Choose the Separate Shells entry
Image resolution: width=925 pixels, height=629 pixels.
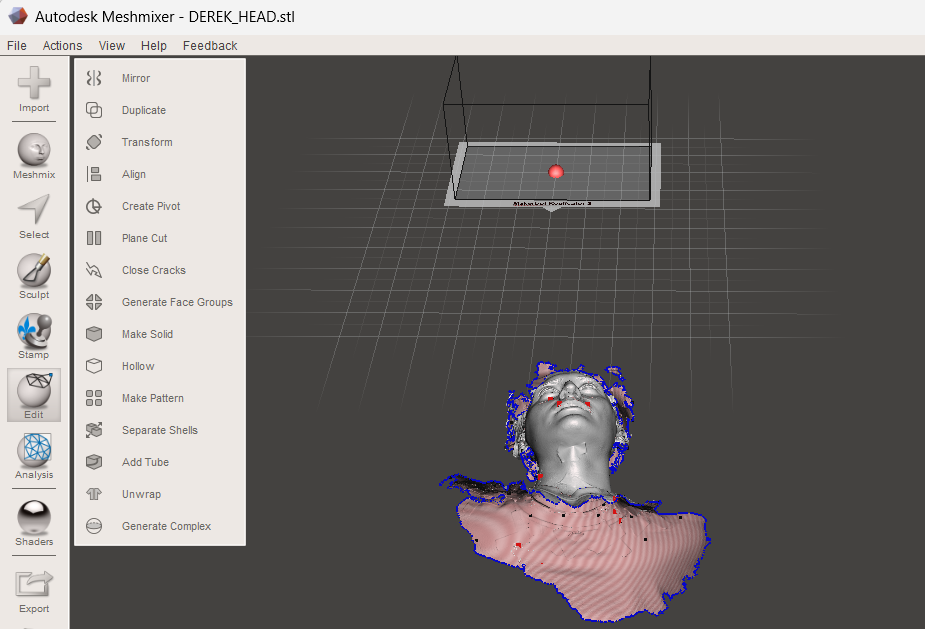[160, 430]
